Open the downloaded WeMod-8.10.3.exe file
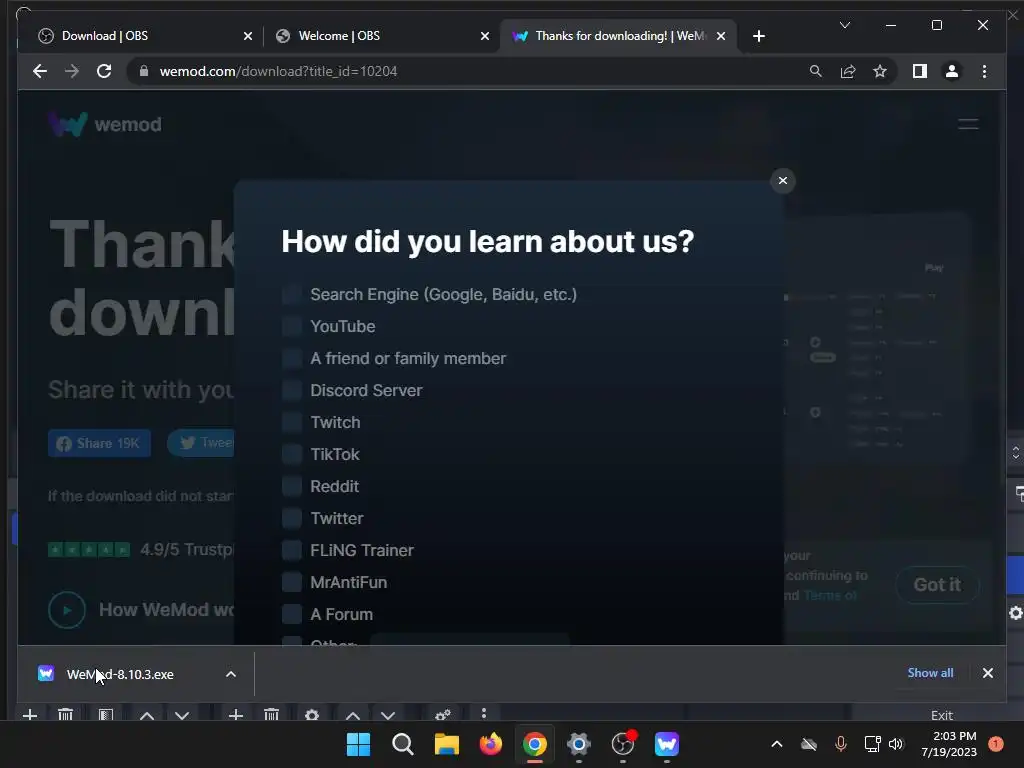Image resolution: width=1024 pixels, height=768 pixels. [120, 674]
